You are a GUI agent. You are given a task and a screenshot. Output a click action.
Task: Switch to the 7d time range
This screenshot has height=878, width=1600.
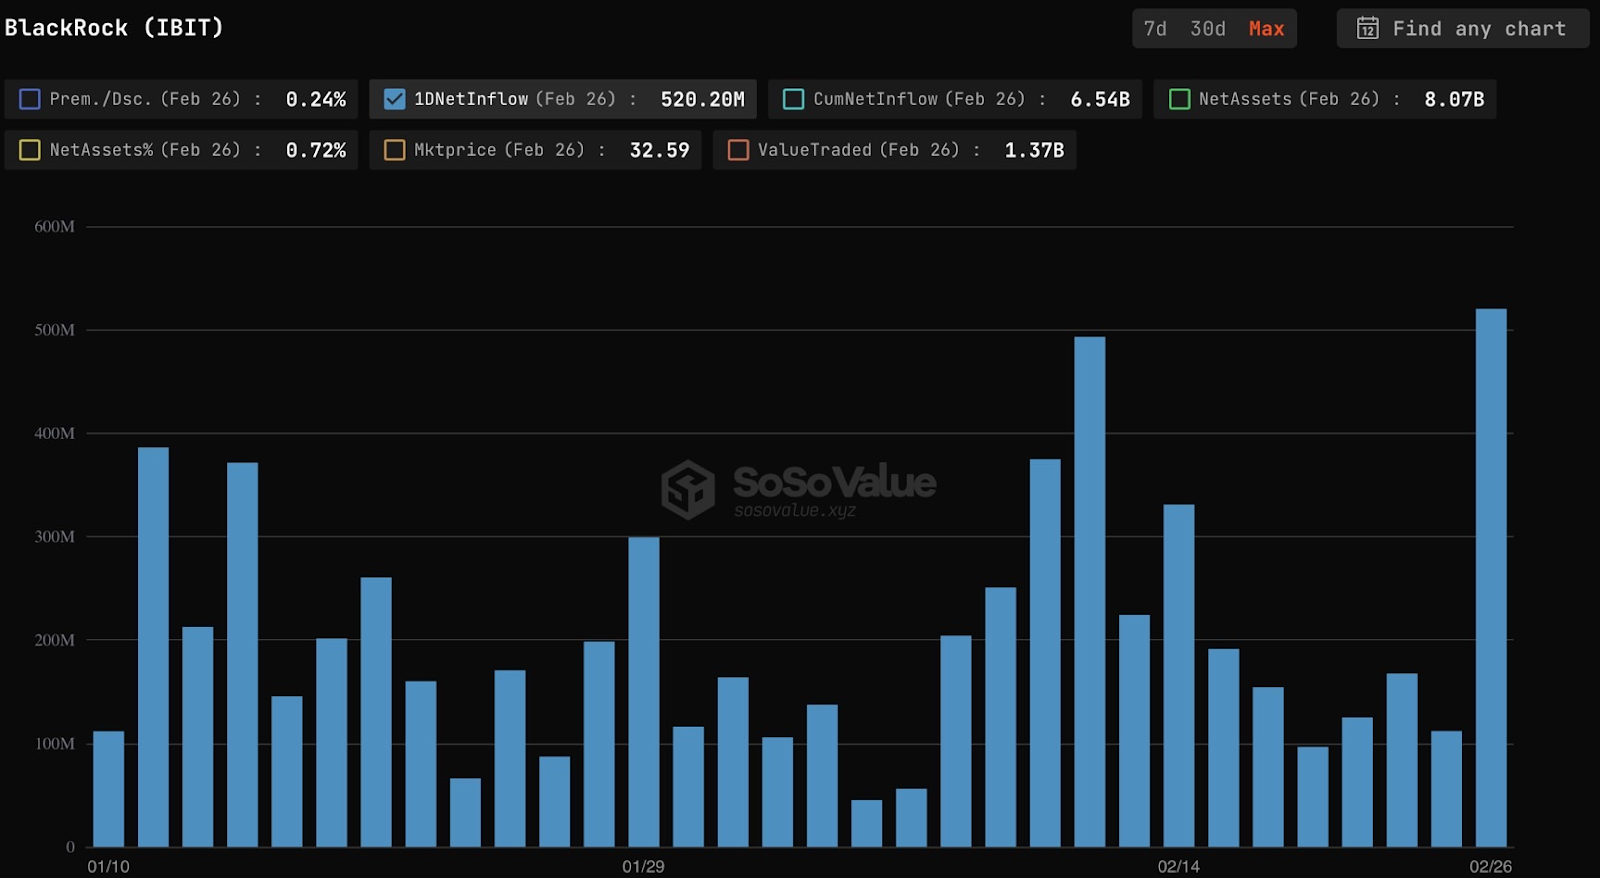pos(1155,29)
